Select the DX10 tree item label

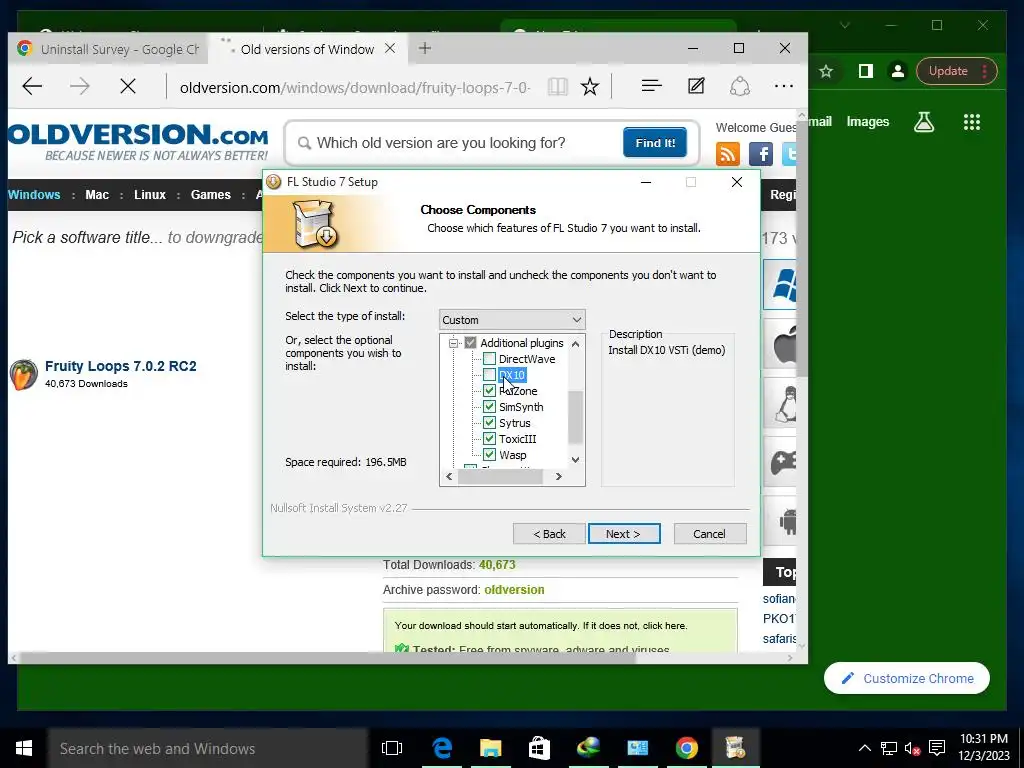pyautogui.click(x=511, y=375)
